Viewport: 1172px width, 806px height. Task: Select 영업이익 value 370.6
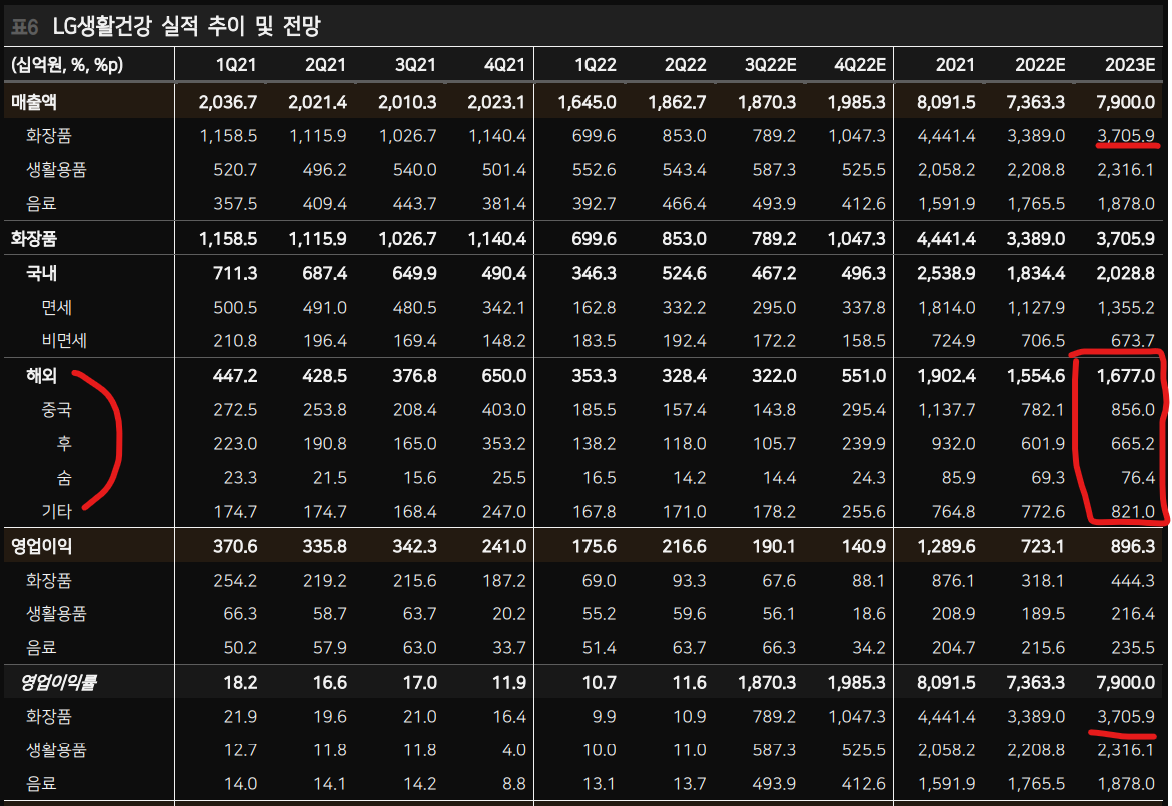pyautogui.click(x=235, y=547)
